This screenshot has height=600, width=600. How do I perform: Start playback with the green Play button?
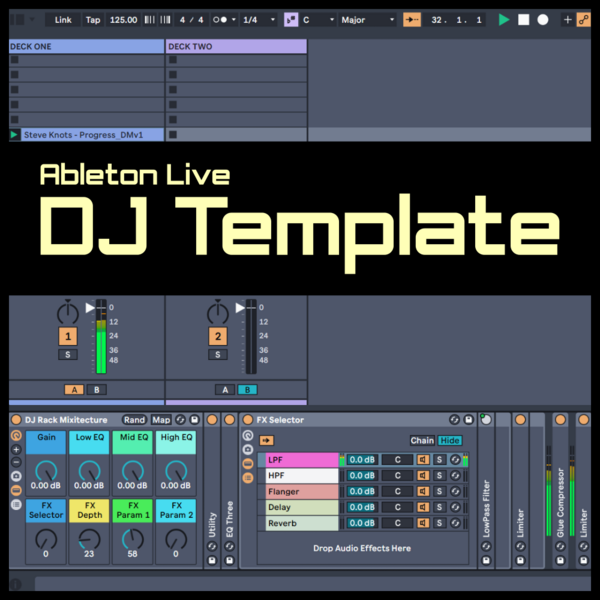pyautogui.click(x=504, y=20)
